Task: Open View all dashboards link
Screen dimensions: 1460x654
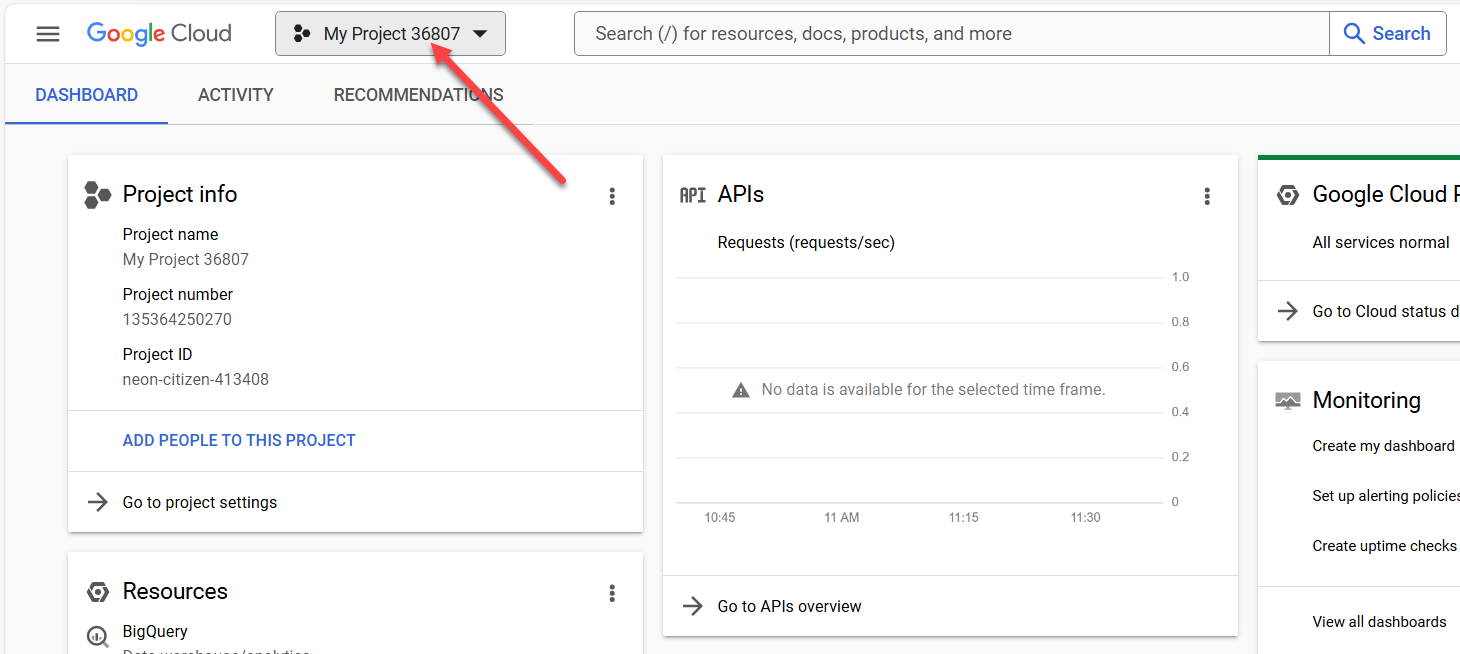Action: pos(1380,622)
